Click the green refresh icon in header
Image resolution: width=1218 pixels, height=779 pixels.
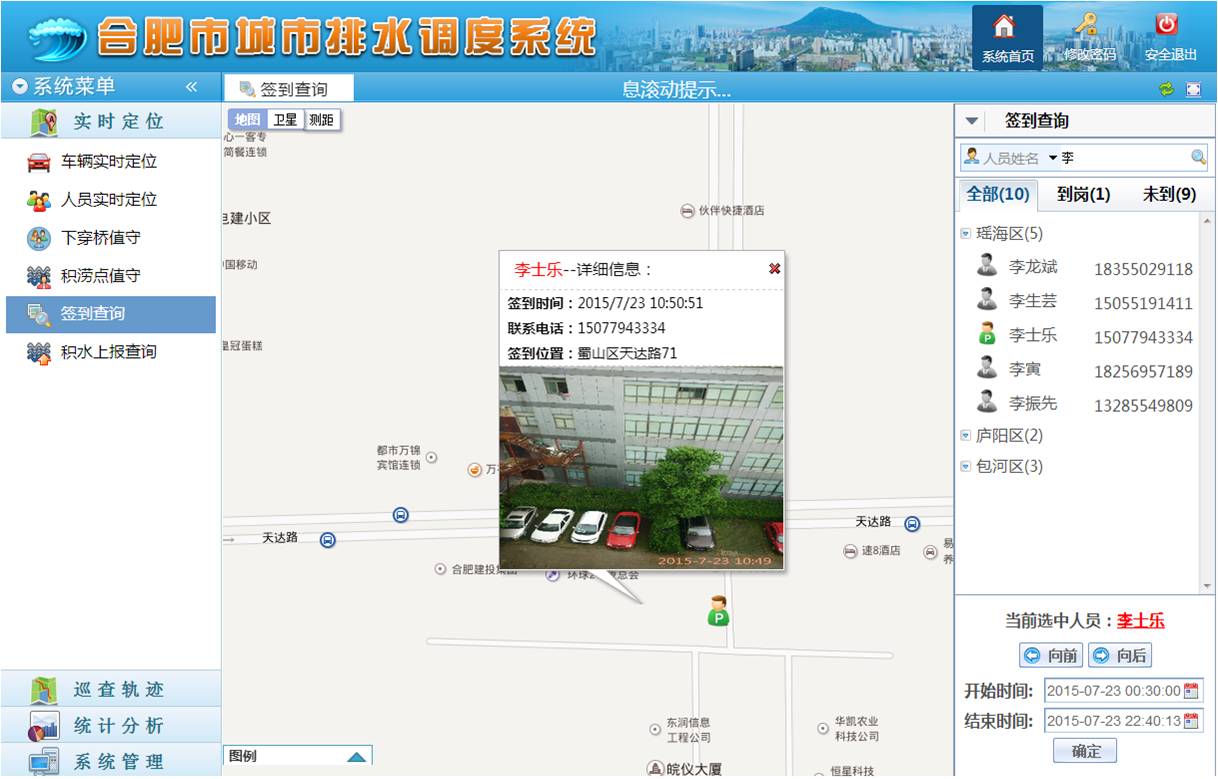tap(1166, 89)
